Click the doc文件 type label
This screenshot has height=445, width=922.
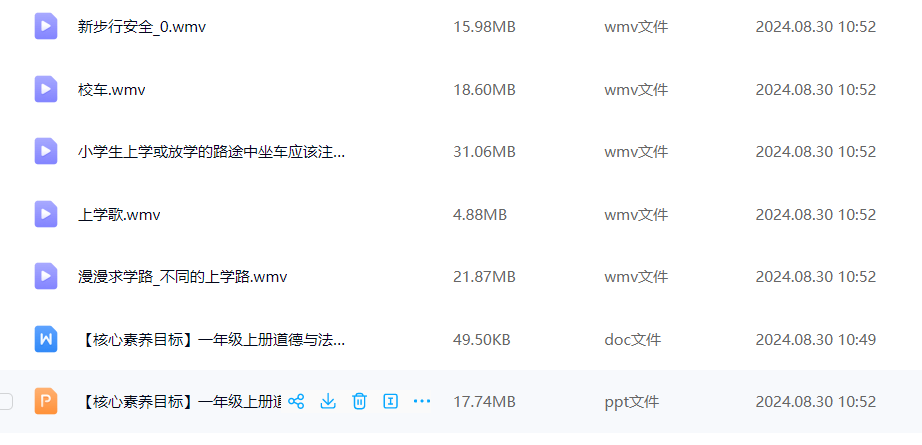(x=633, y=339)
